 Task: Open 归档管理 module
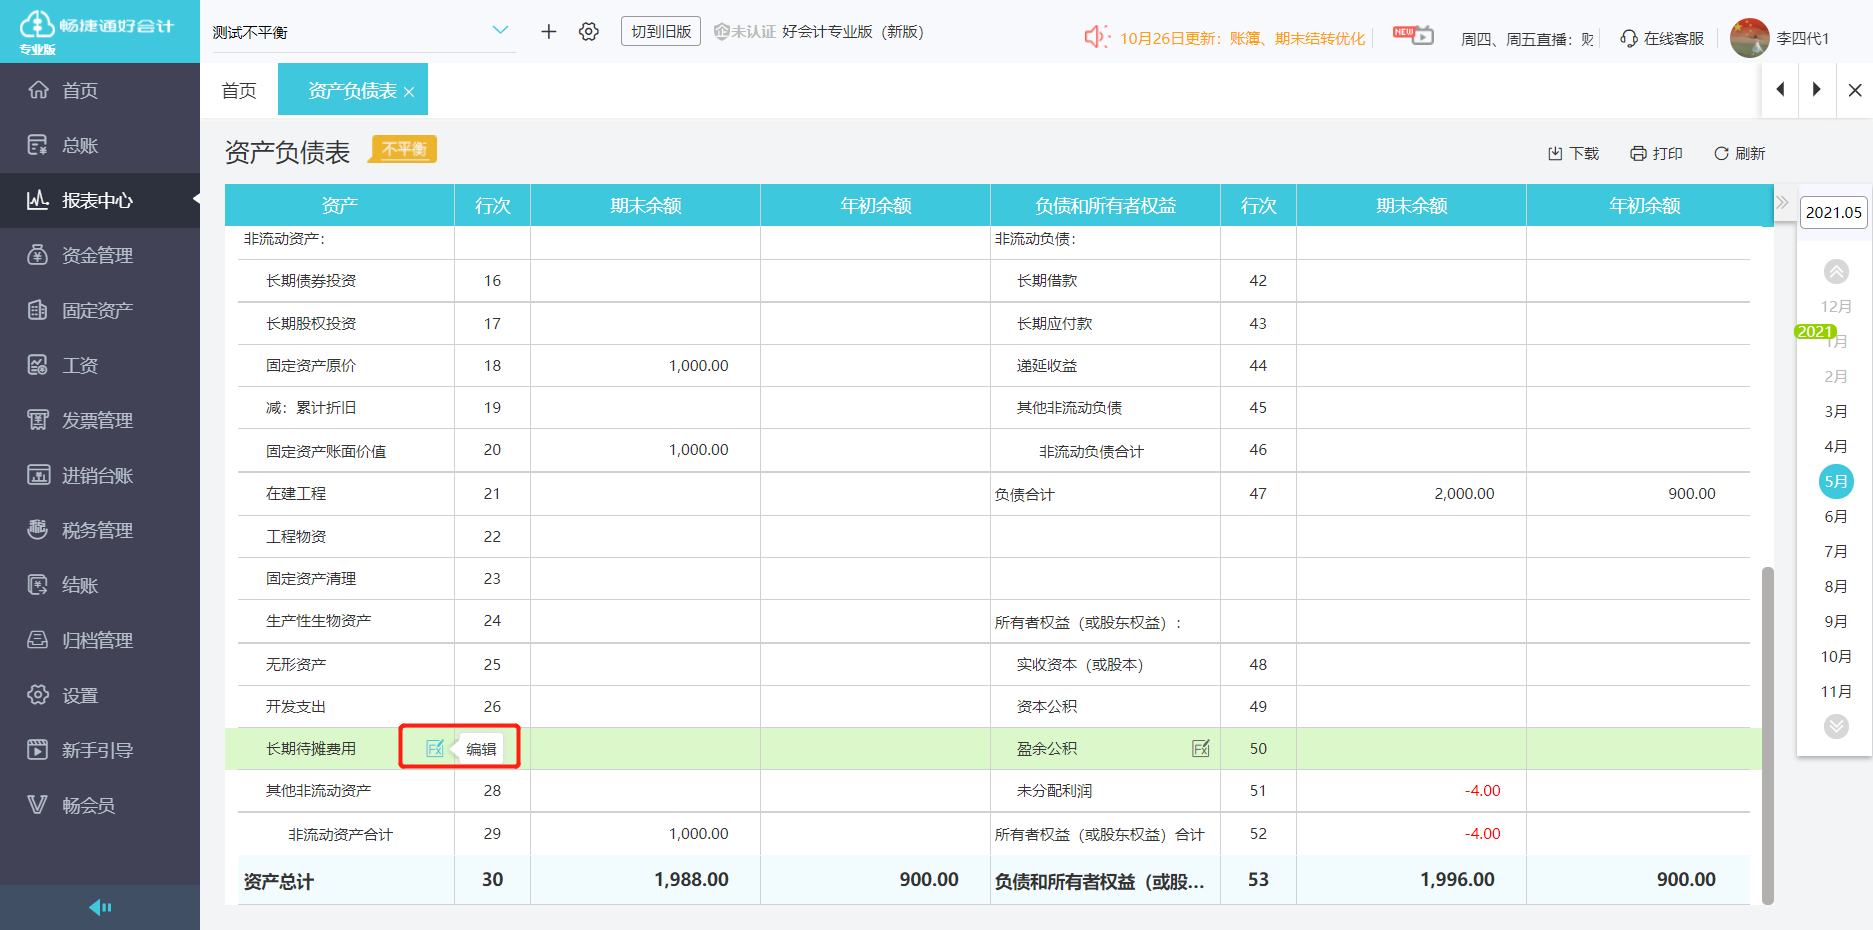click(x=100, y=640)
